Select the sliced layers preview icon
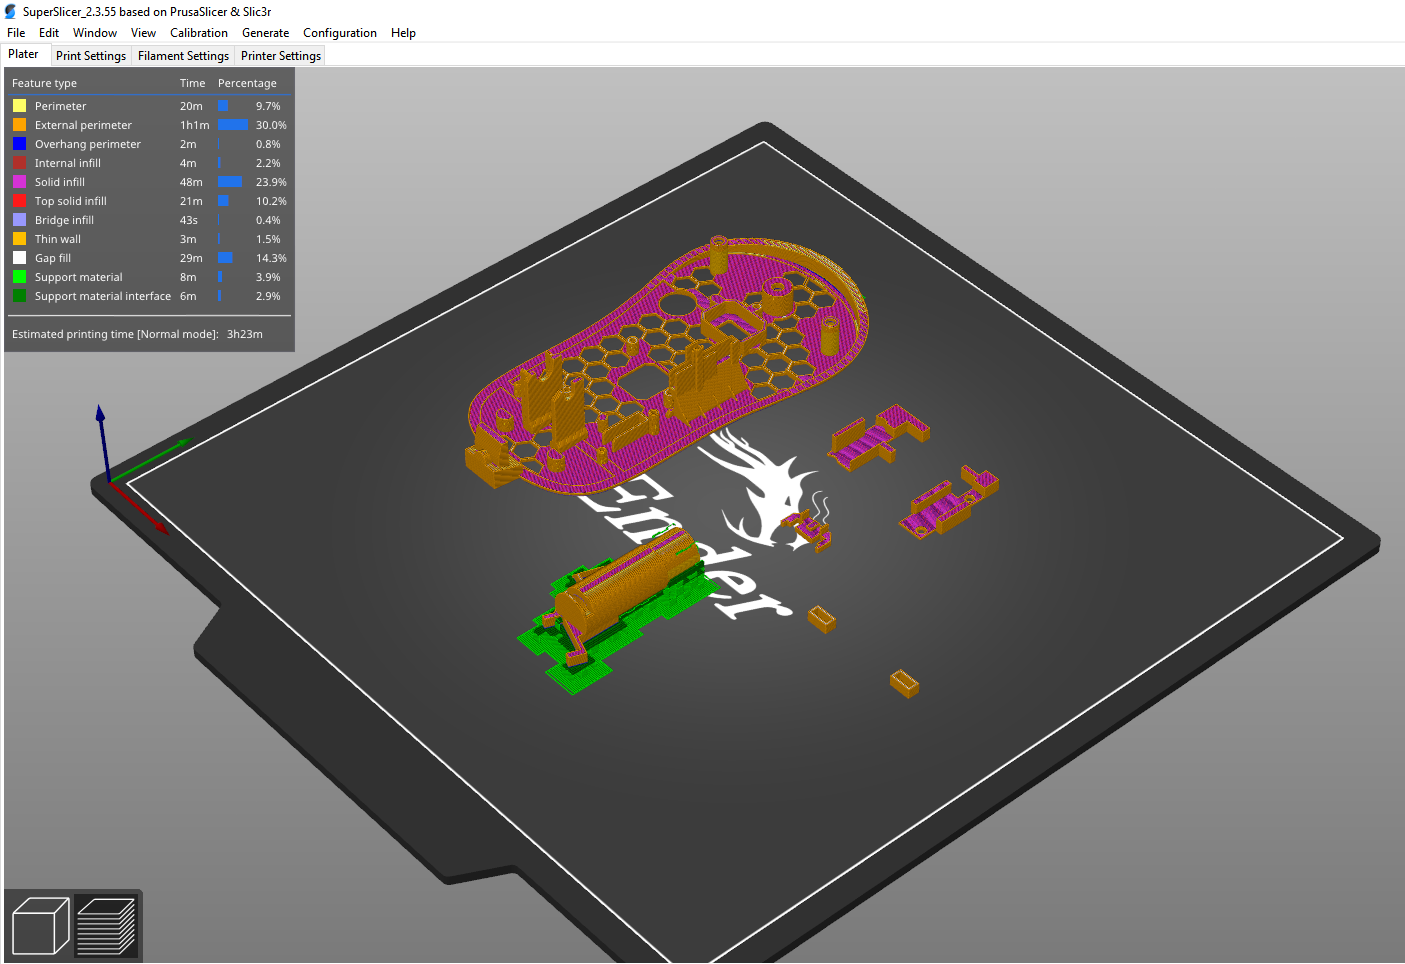The image size is (1405, 964). (x=106, y=926)
